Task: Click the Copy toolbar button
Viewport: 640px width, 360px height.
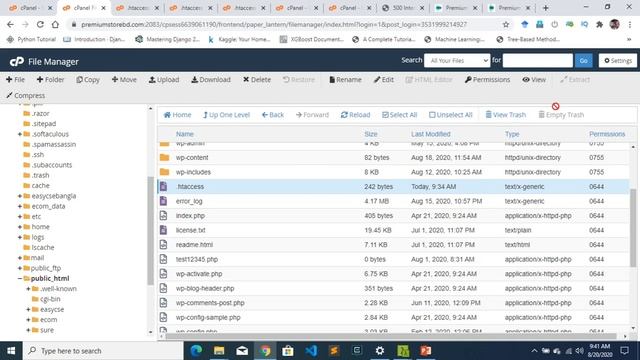Action: (x=88, y=80)
